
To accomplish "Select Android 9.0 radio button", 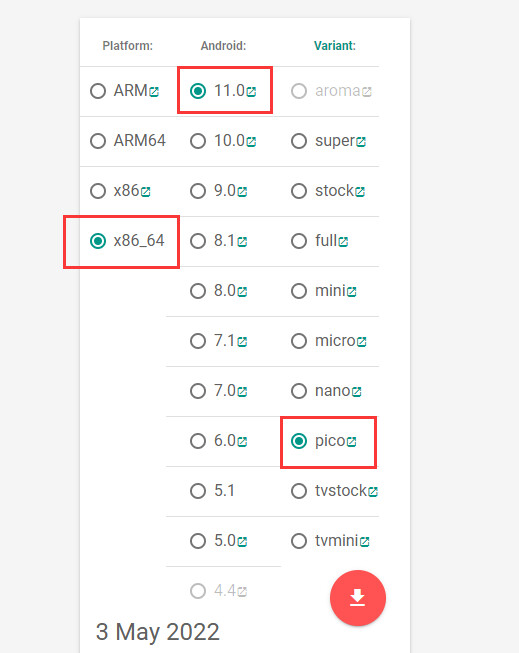I will click(198, 191).
